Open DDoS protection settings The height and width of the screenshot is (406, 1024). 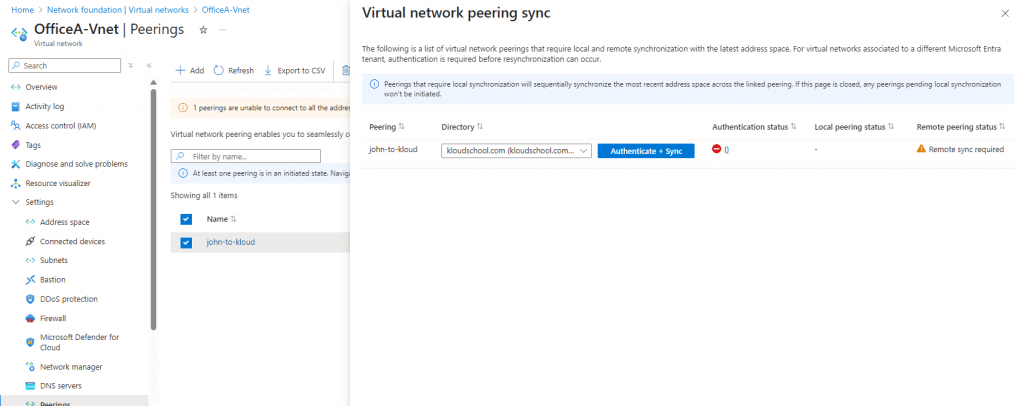click(x=68, y=299)
